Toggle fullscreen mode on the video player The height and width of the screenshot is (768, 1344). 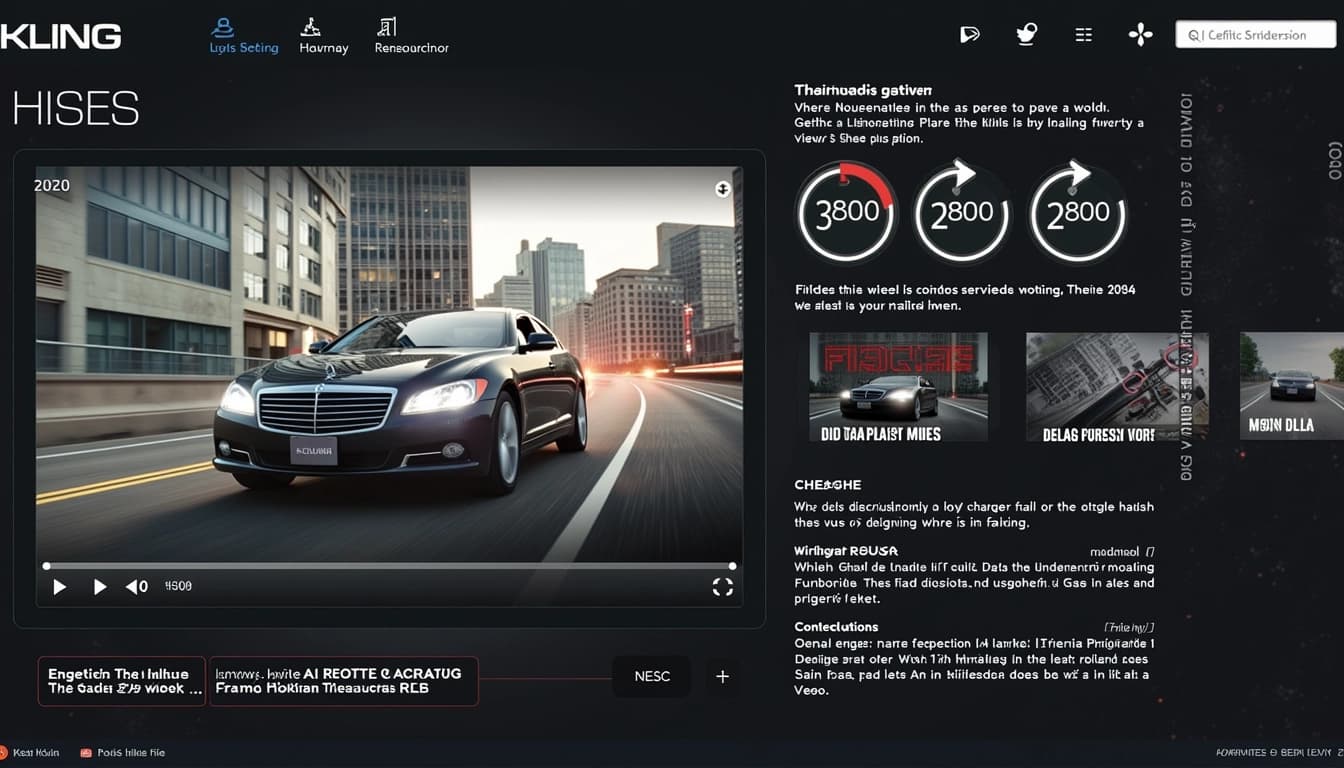(722, 587)
